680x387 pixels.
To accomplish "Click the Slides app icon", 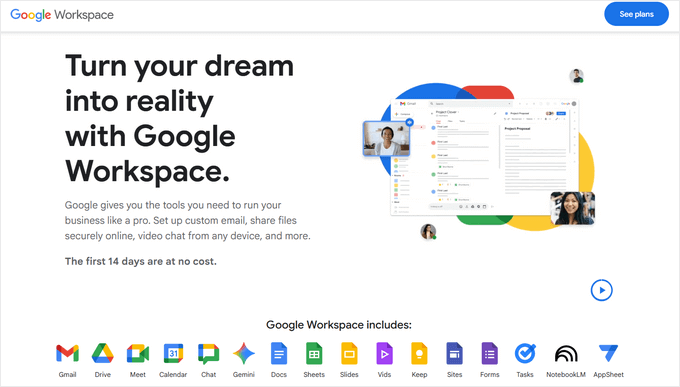I will (349, 353).
